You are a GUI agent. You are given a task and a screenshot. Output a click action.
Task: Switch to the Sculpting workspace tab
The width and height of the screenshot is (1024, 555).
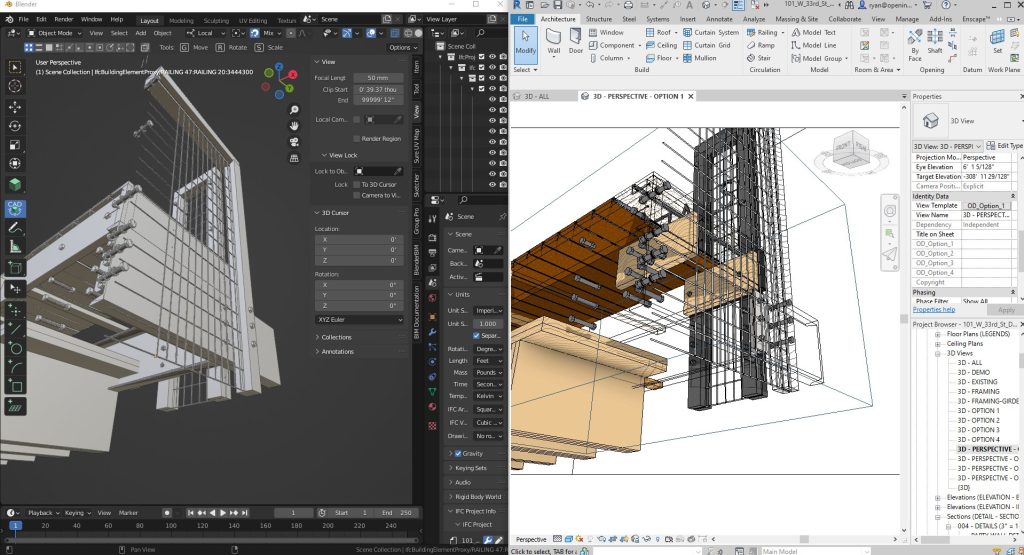pos(216,20)
